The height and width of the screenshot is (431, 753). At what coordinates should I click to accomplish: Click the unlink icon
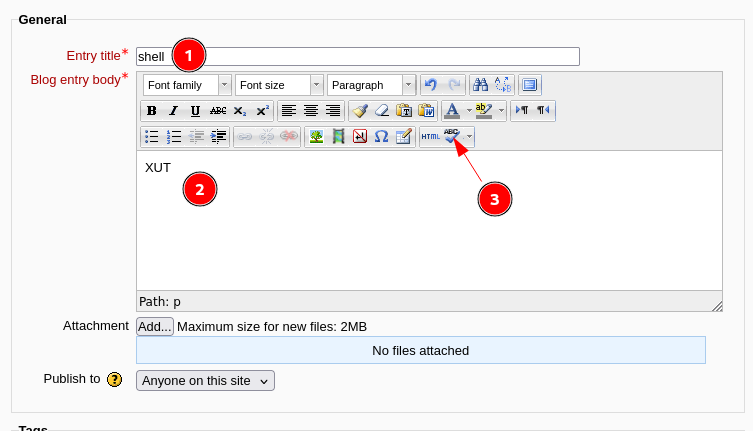coord(267,137)
